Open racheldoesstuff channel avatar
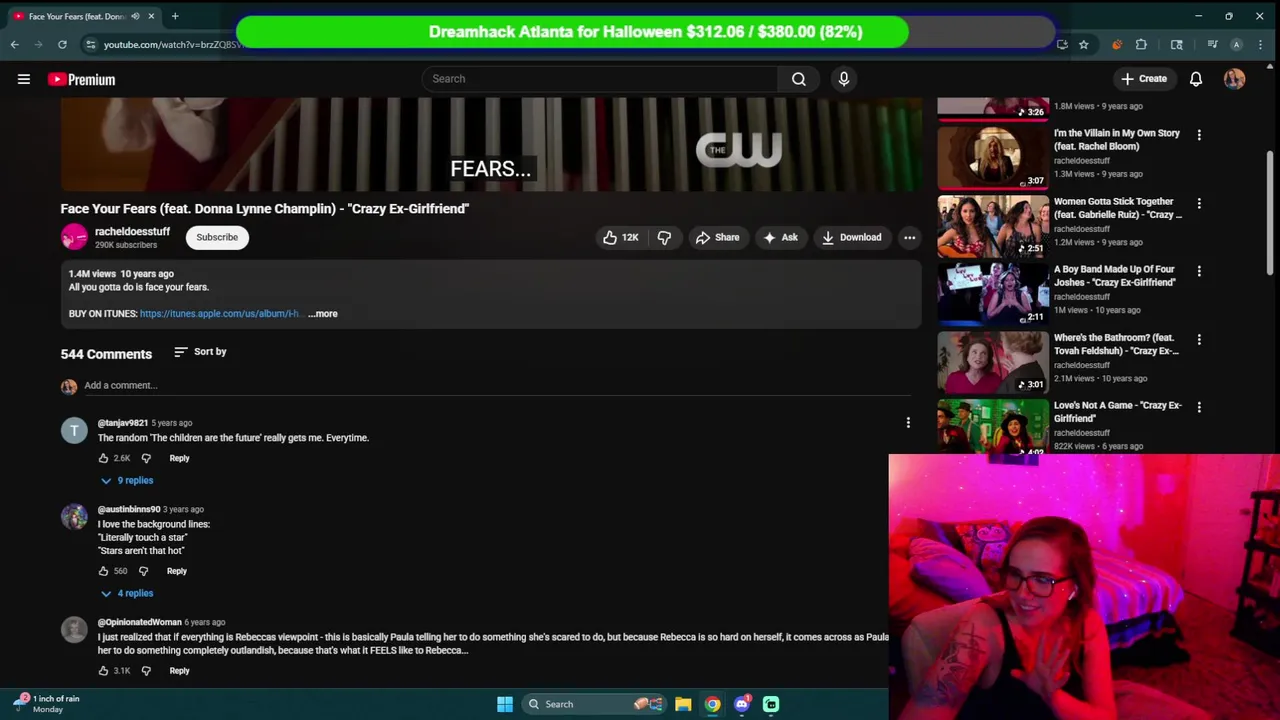Screen dimensions: 1280x720 pos(74,237)
